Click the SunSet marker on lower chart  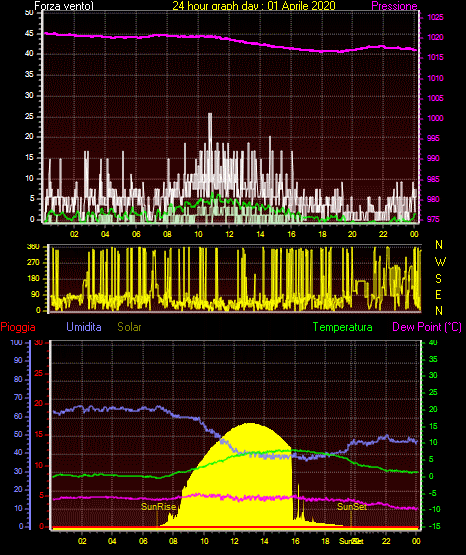(x=352, y=507)
